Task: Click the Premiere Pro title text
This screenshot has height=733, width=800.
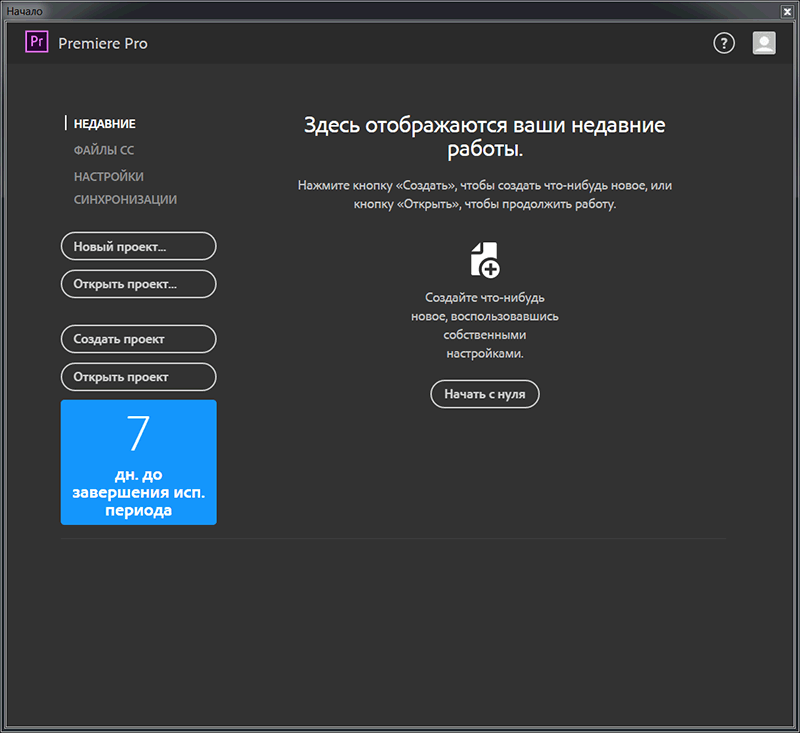Action: 103,43
